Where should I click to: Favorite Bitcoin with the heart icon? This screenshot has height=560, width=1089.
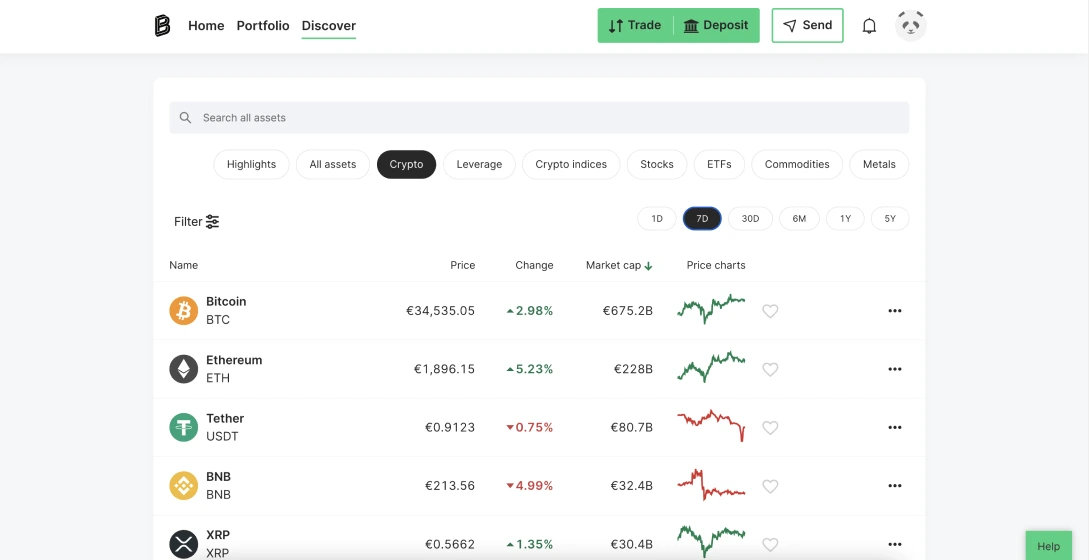[x=770, y=311]
